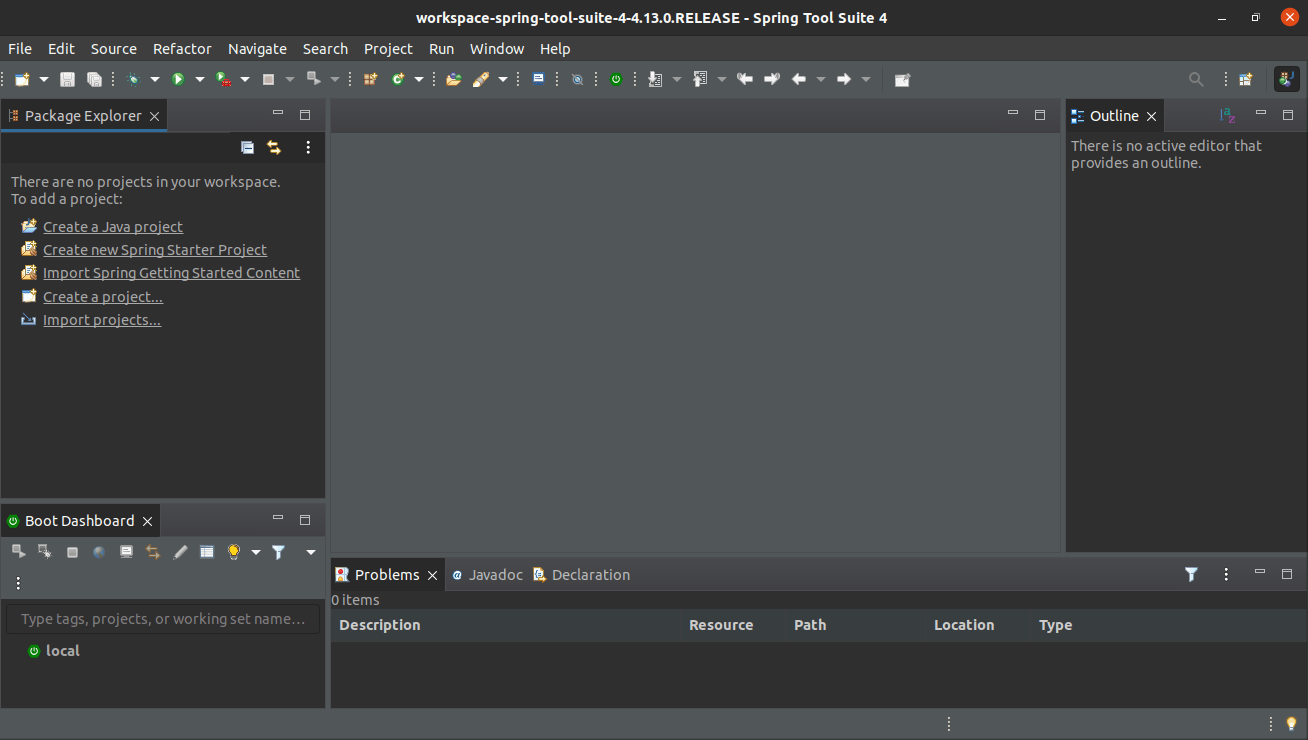Toggle Sort in Outline view
The height and width of the screenshot is (740, 1308).
[1228, 116]
